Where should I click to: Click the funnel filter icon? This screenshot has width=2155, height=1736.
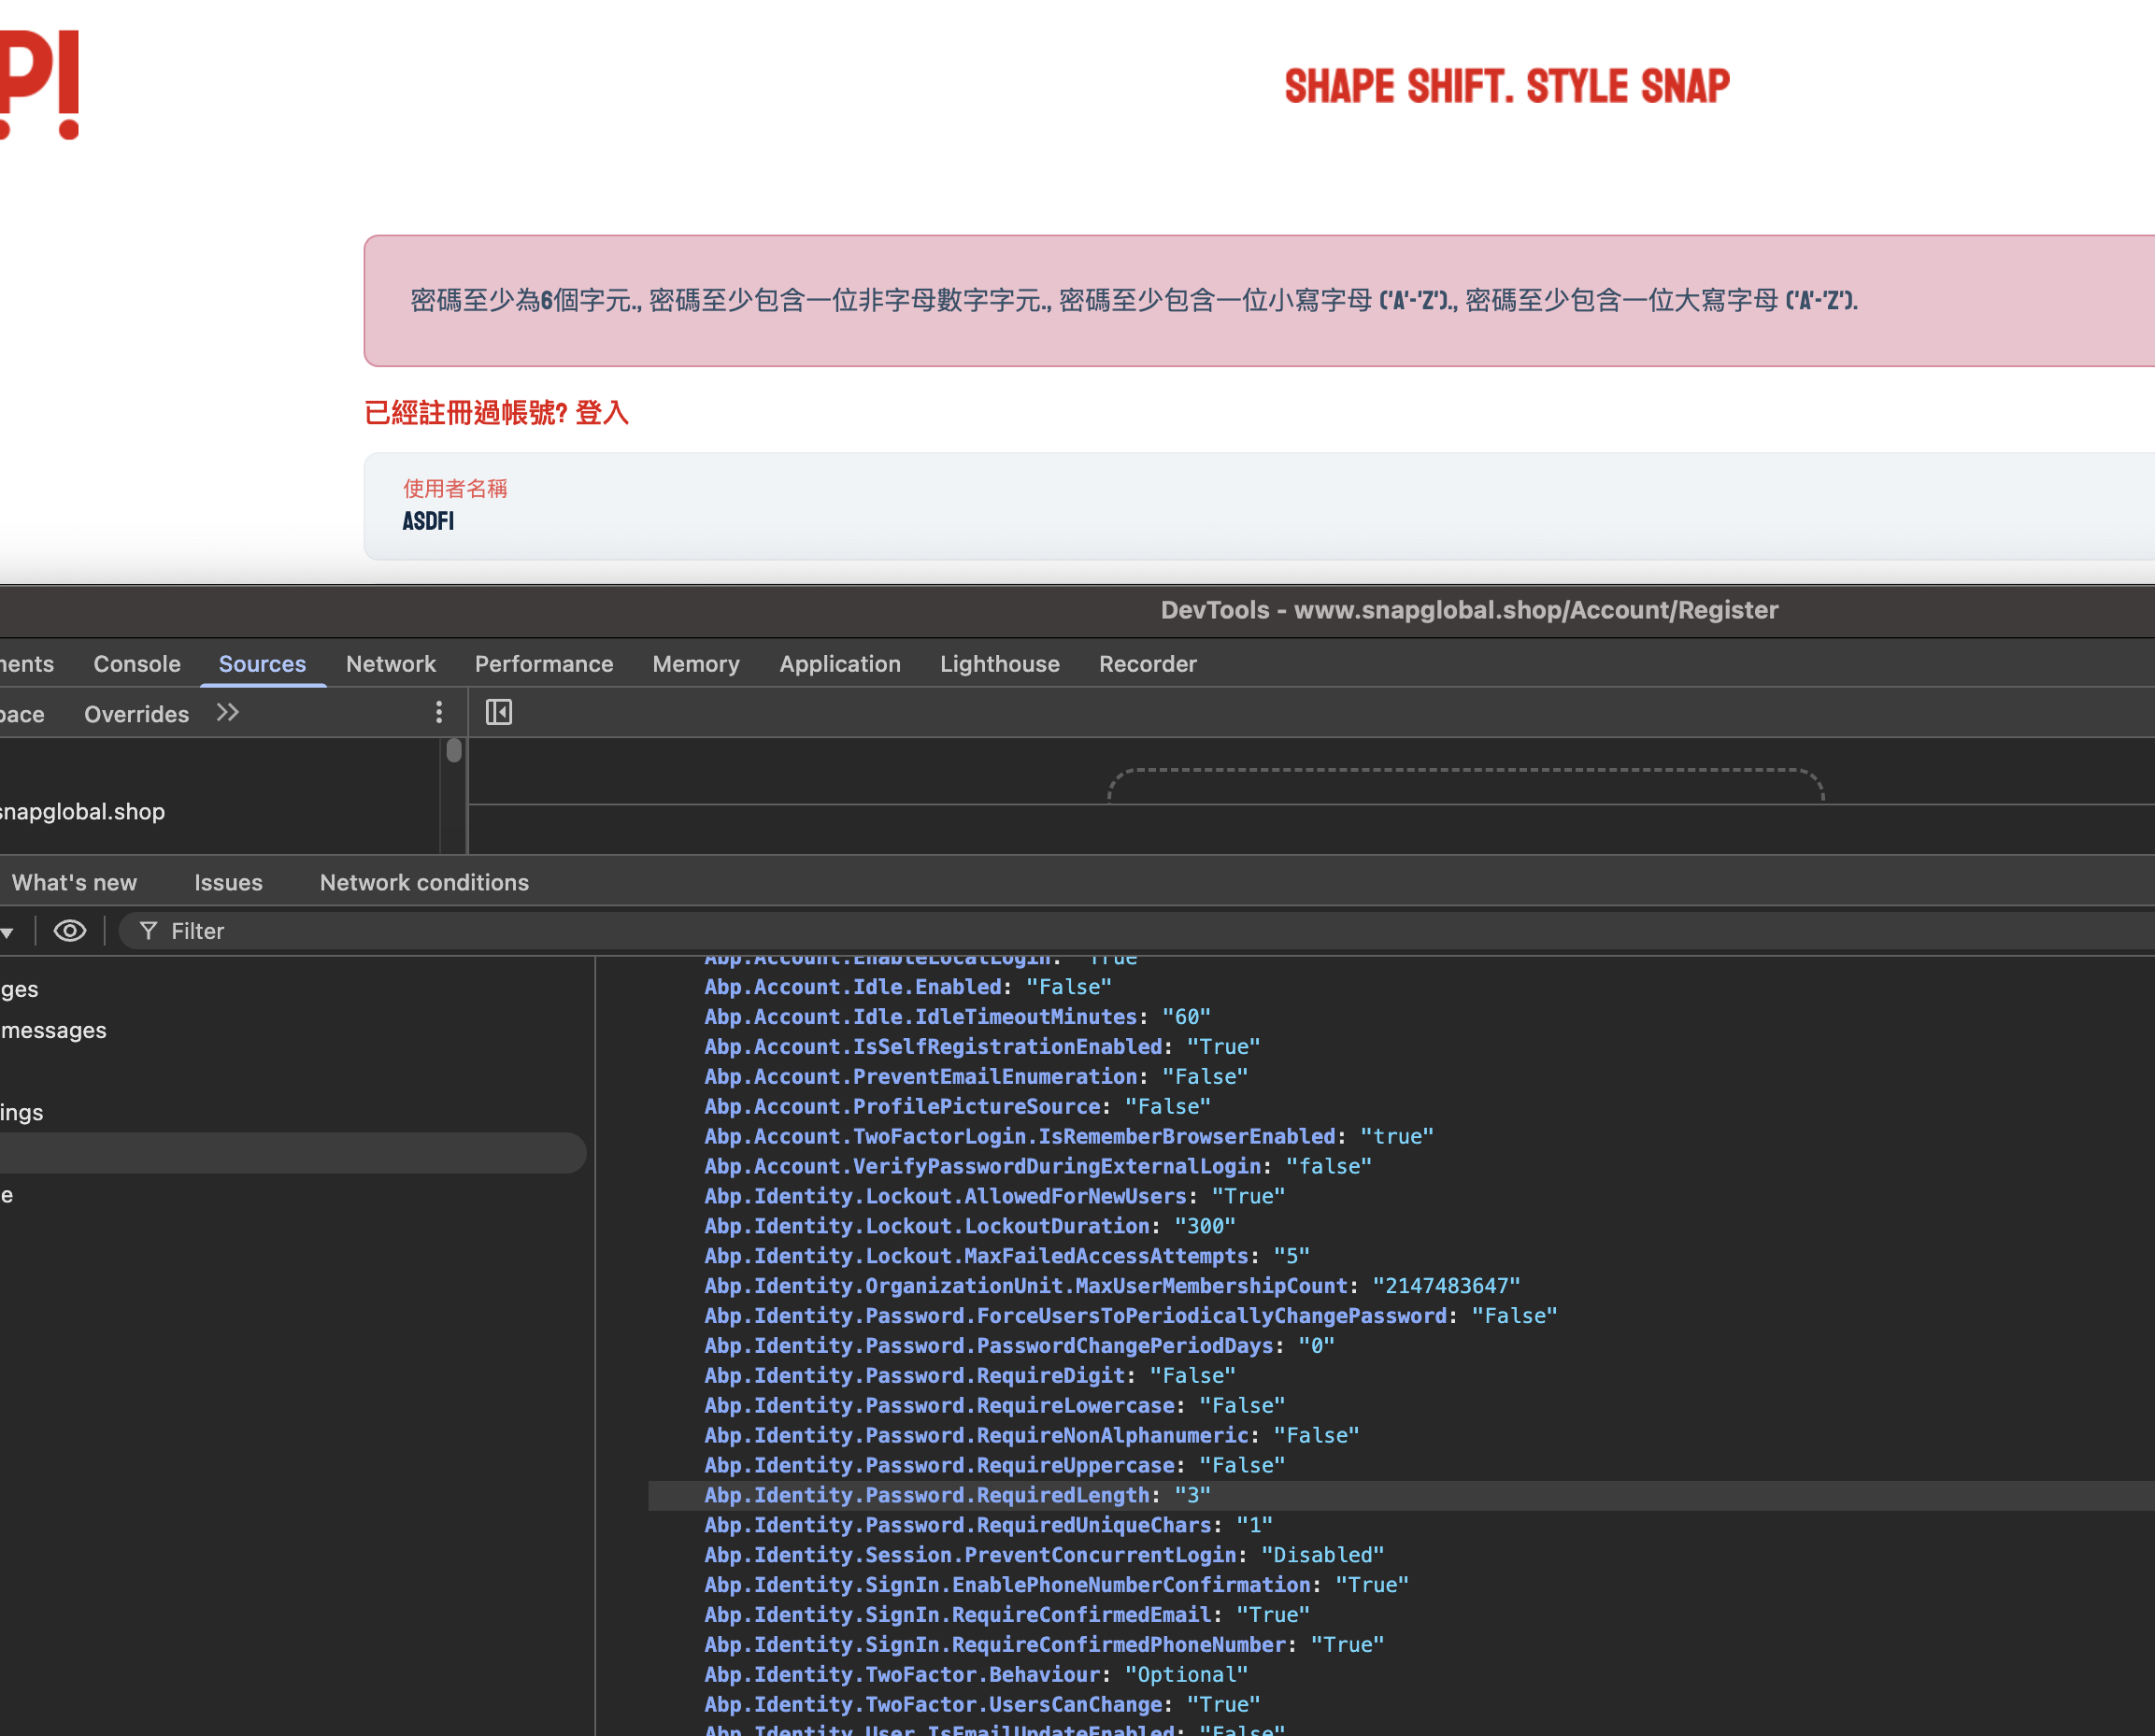pyautogui.click(x=148, y=931)
